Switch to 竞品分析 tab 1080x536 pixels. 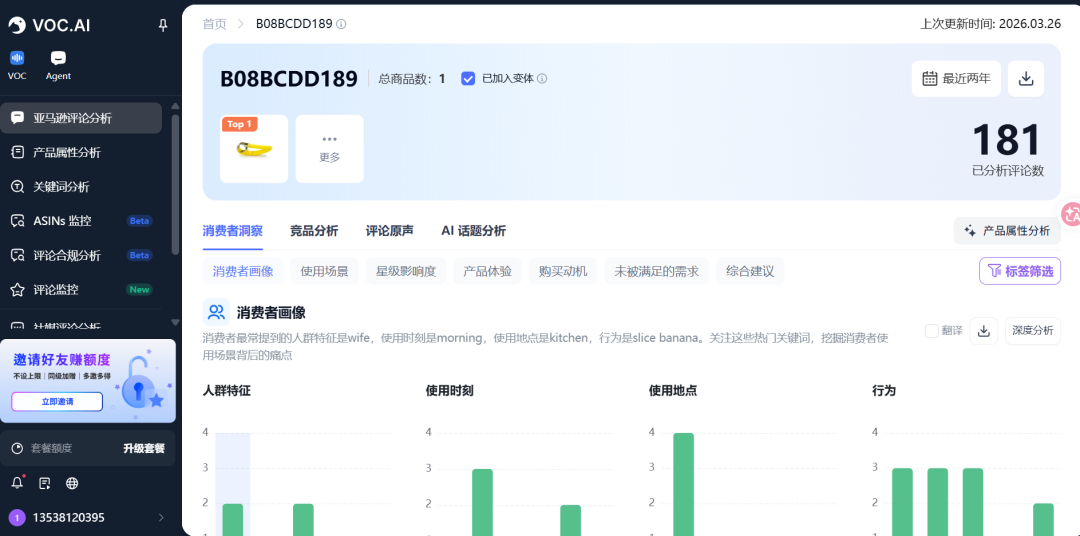314,231
